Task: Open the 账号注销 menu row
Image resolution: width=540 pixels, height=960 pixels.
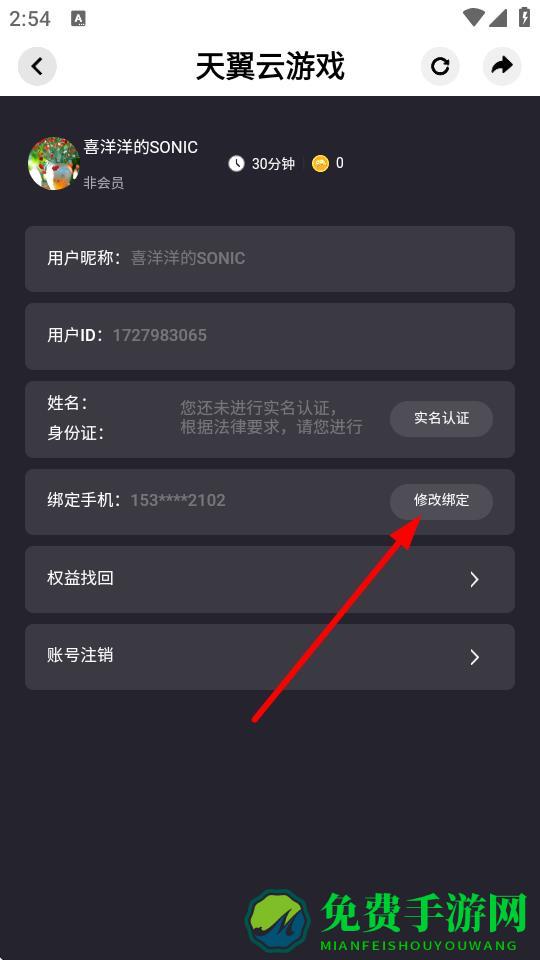Action: [270, 657]
